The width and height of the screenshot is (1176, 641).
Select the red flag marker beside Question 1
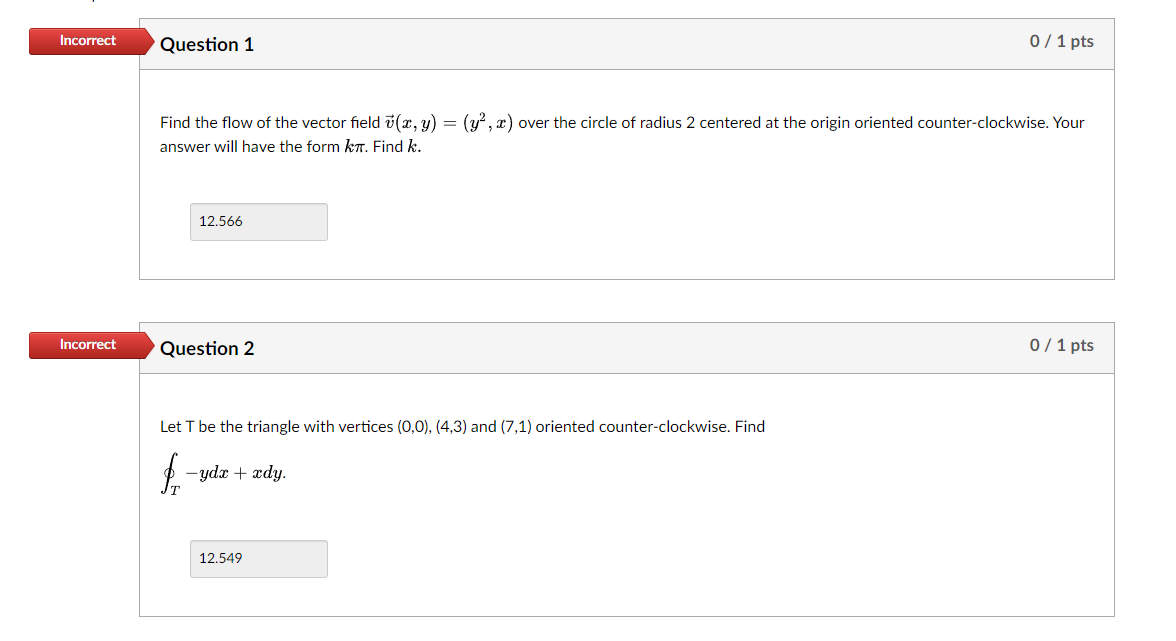click(x=87, y=41)
